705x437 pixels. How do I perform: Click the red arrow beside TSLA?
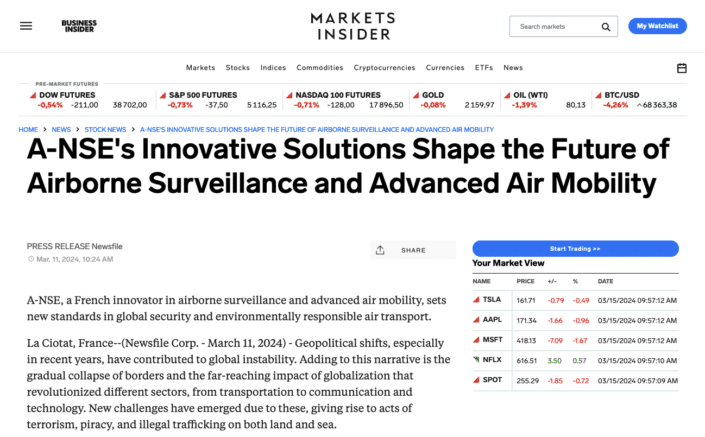(475, 299)
